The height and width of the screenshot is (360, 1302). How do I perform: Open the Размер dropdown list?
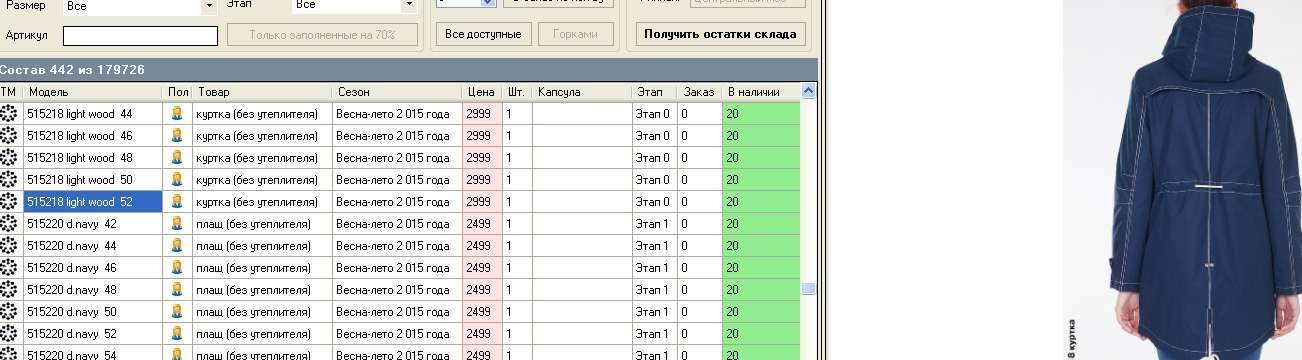(x=209, y=6)
